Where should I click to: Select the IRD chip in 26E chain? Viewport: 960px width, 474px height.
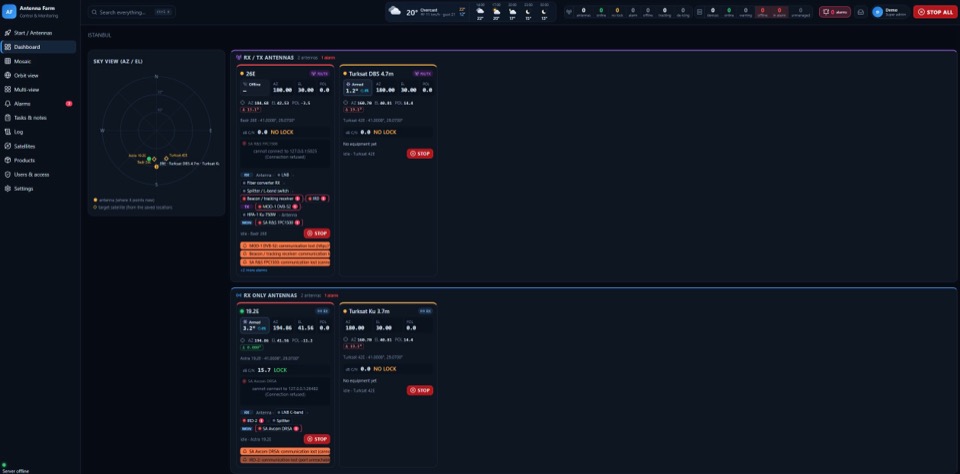point(317,198)
